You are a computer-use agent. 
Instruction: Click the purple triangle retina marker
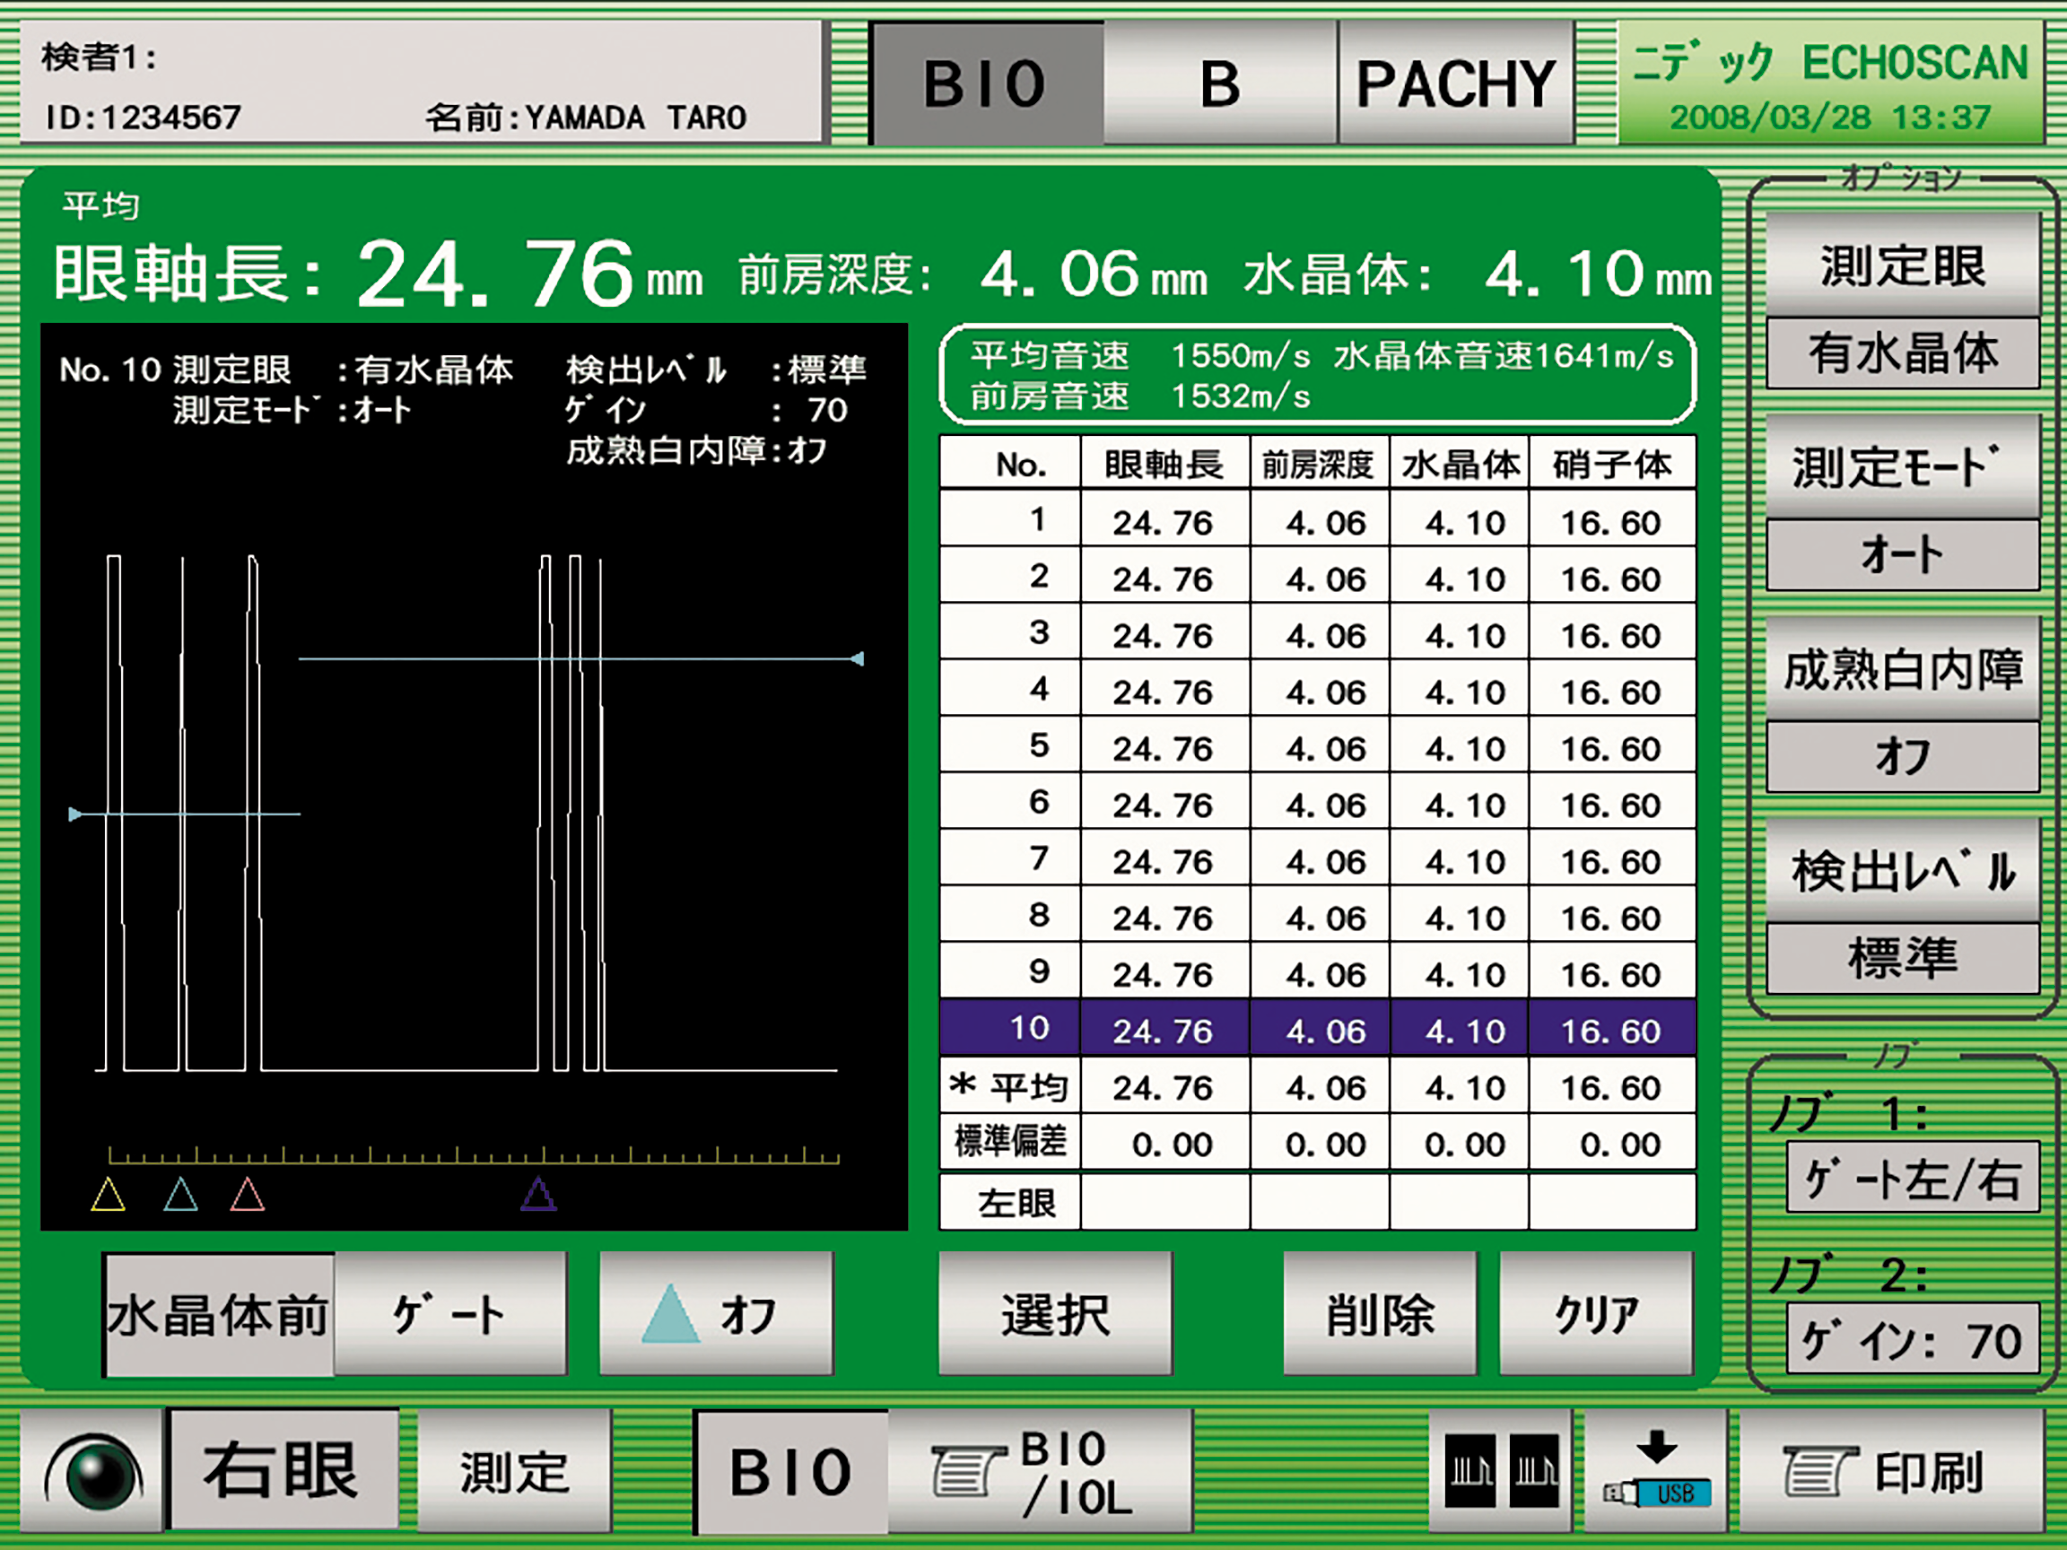pos(538,1195)
